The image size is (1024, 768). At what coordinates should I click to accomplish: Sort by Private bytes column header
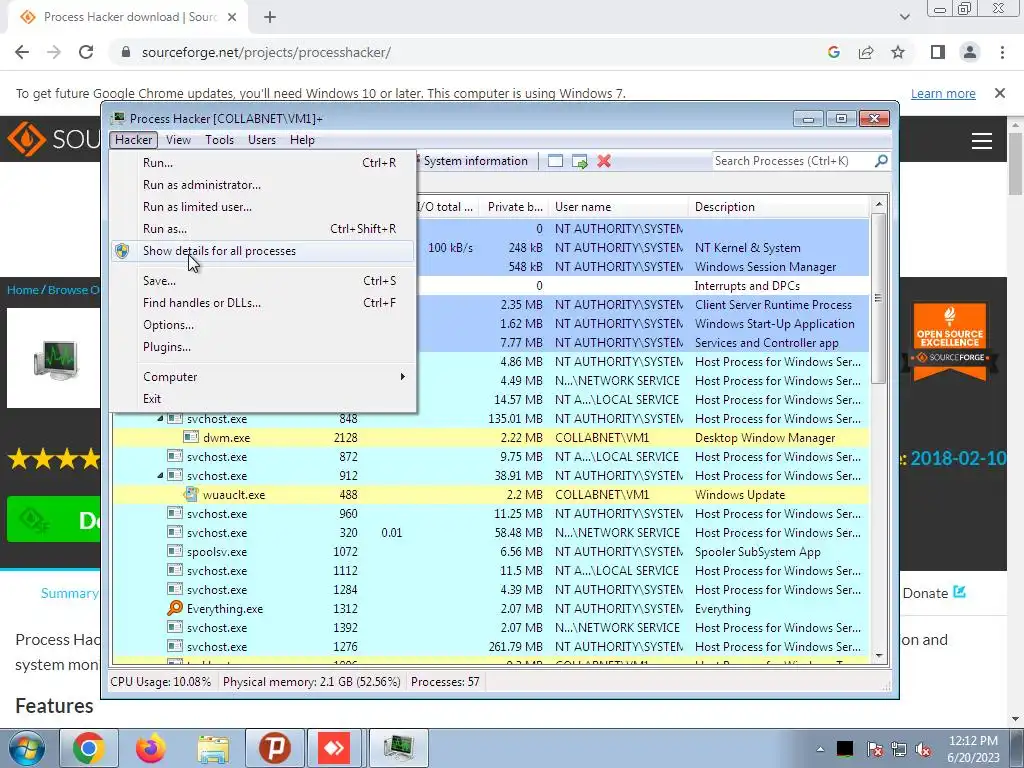[x=514, y=207]
